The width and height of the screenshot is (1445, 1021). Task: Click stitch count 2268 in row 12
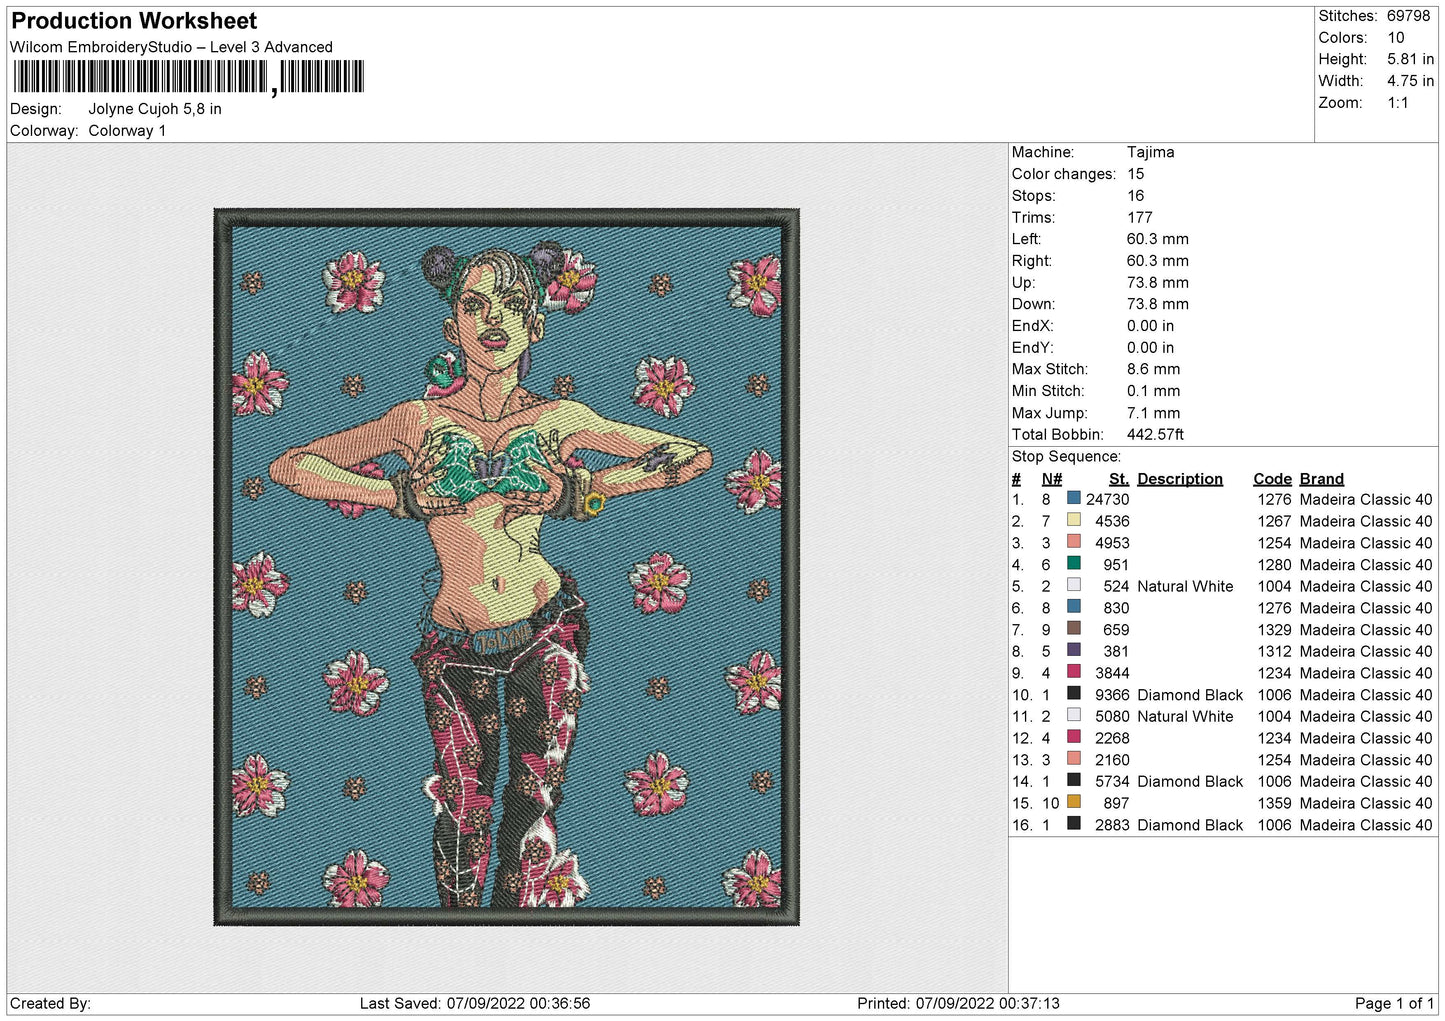tap(1112, 738)
